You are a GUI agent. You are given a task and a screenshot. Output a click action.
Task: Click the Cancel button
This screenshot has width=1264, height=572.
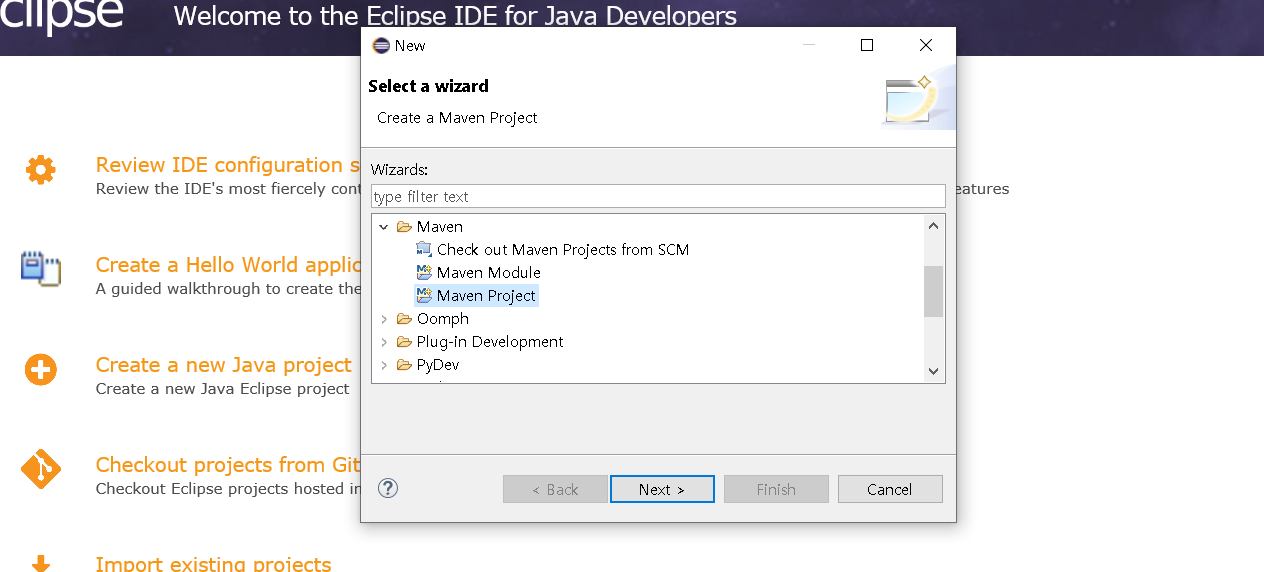pyautogui.click(x=890, y=489)
